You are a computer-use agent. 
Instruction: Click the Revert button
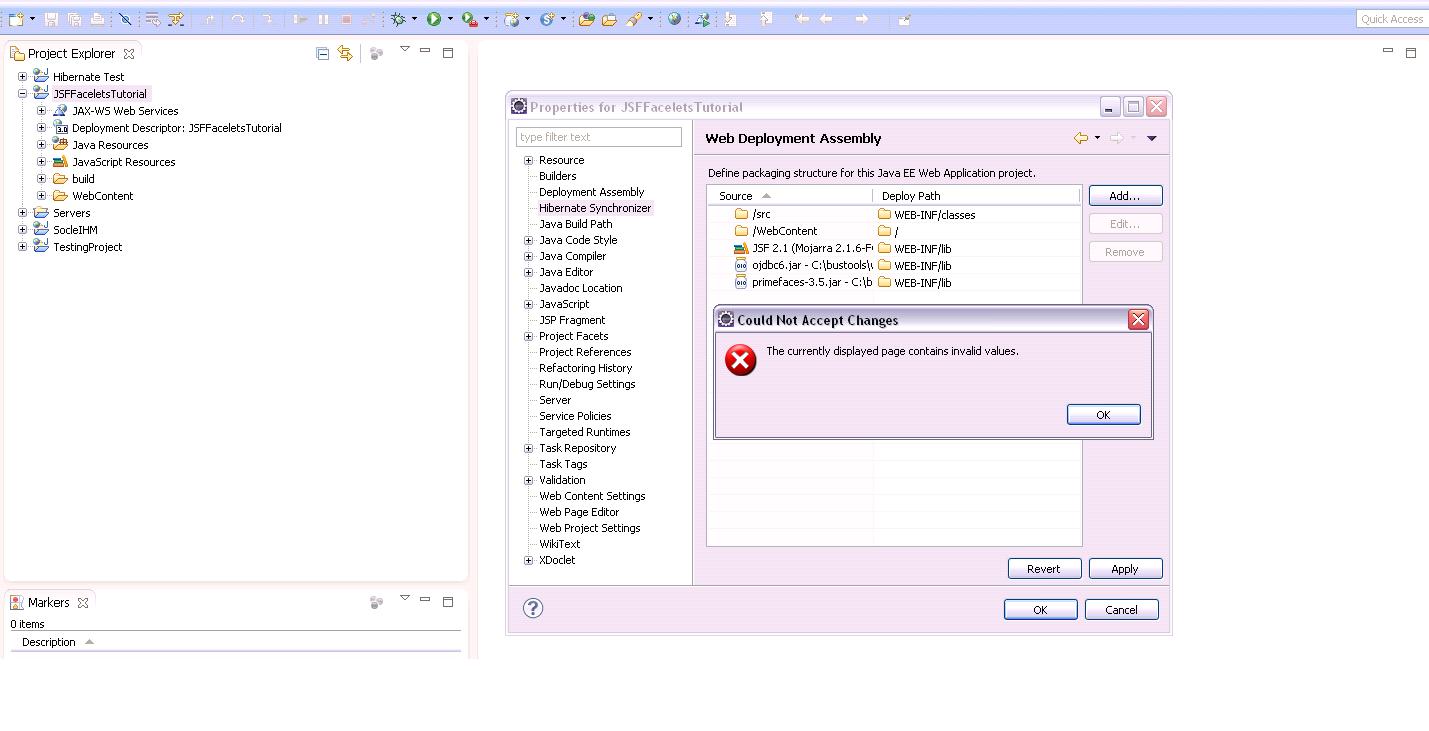1044,568
